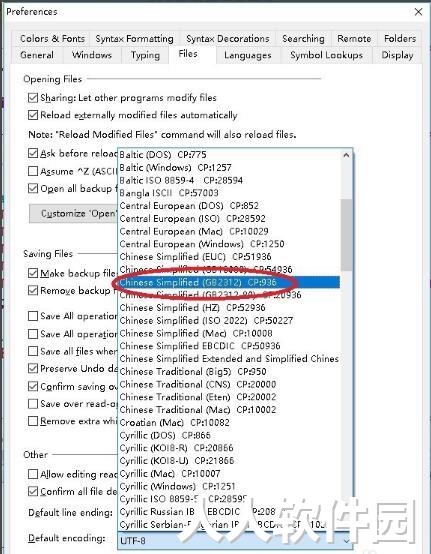
Task: Expand the Default encoding UTF-8 dropdown arrow
Action: coord(346,541)
